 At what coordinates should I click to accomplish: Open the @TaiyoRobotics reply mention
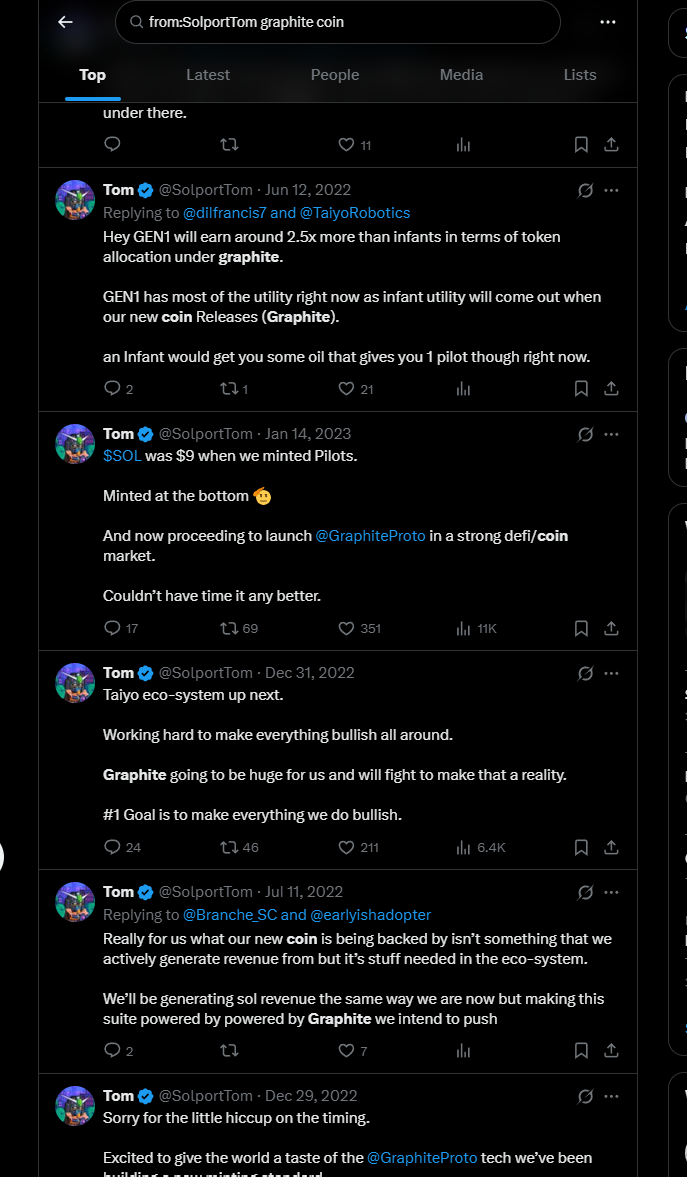click(x=355, y=213)
